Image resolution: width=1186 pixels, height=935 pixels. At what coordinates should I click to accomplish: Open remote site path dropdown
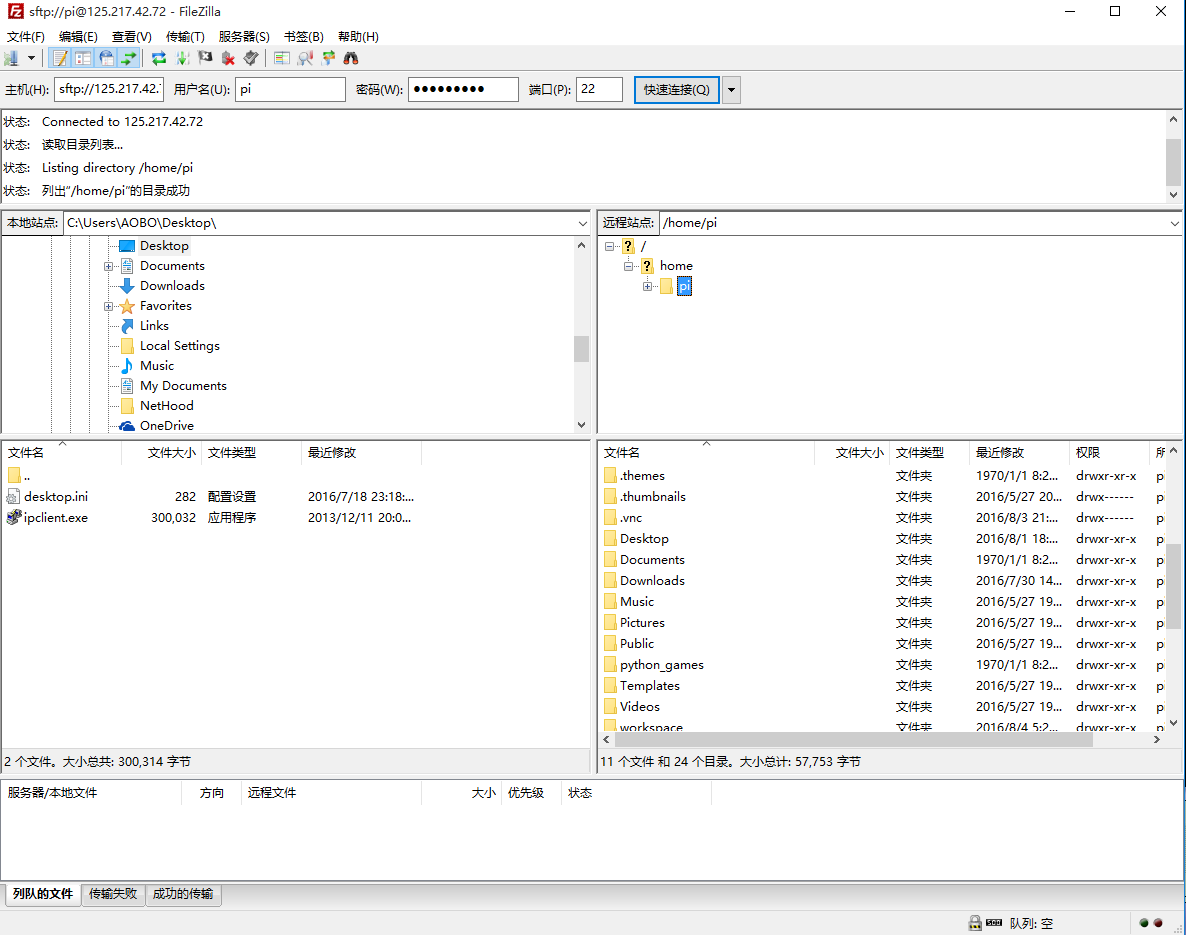(1174, 223)
